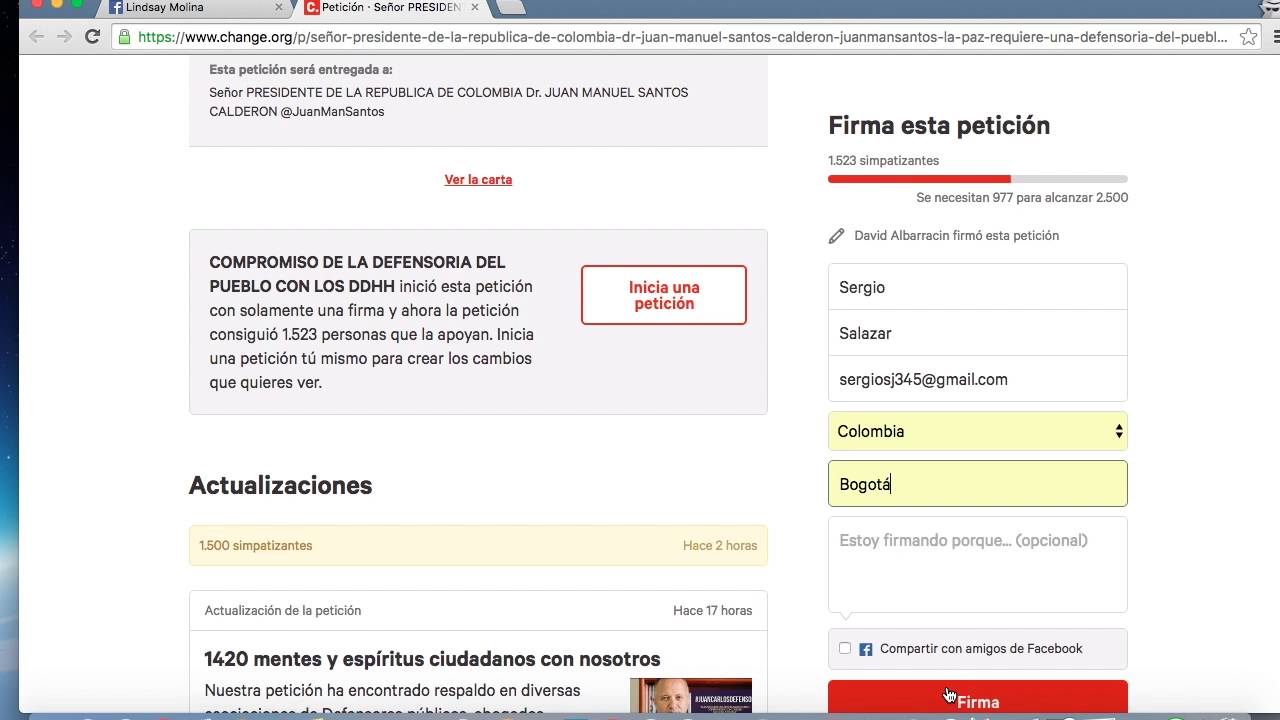Image resolution: width=1280 pixels, height=720 pixels.
Task: Click the Salazar last name field
Action: pos(978,333)
